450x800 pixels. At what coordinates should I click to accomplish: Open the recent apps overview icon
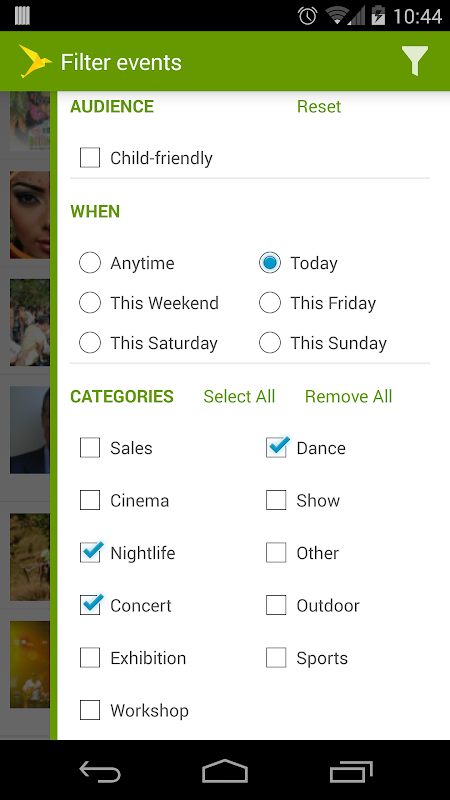pos(351,771)
